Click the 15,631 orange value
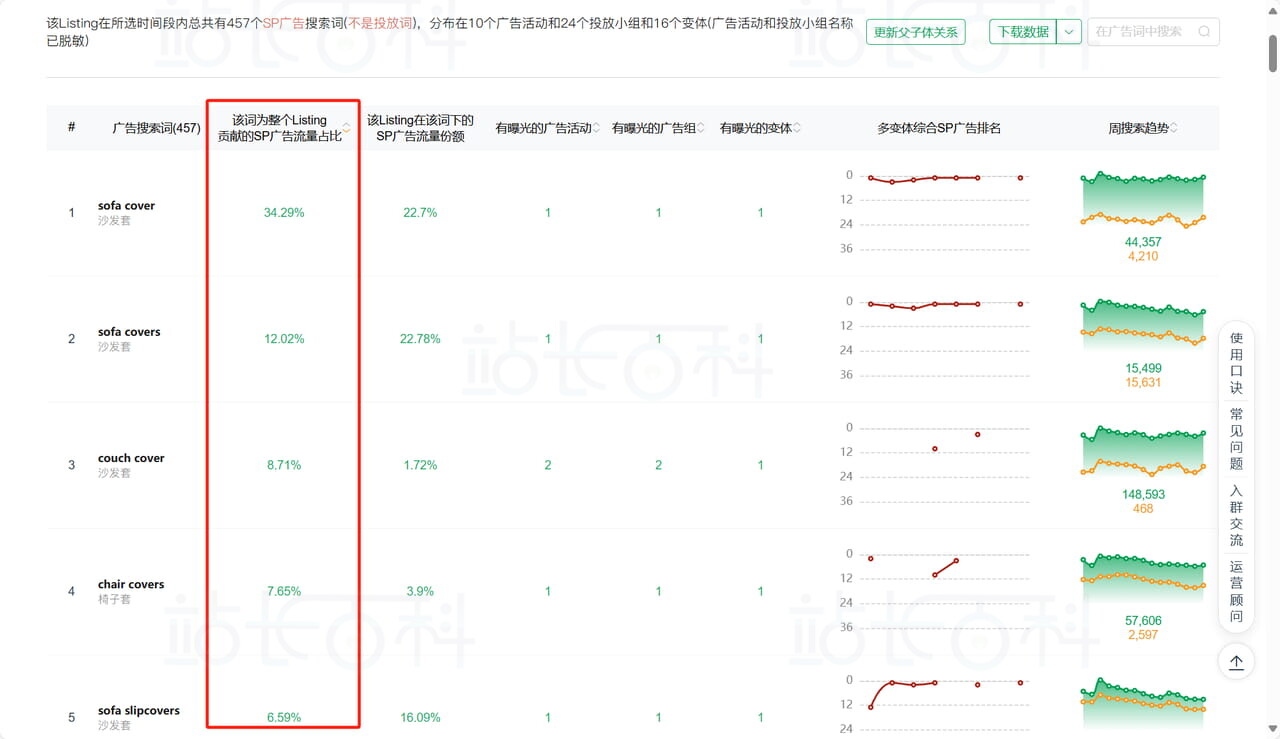1280x739 pixels. click(x=1143, y=382)
